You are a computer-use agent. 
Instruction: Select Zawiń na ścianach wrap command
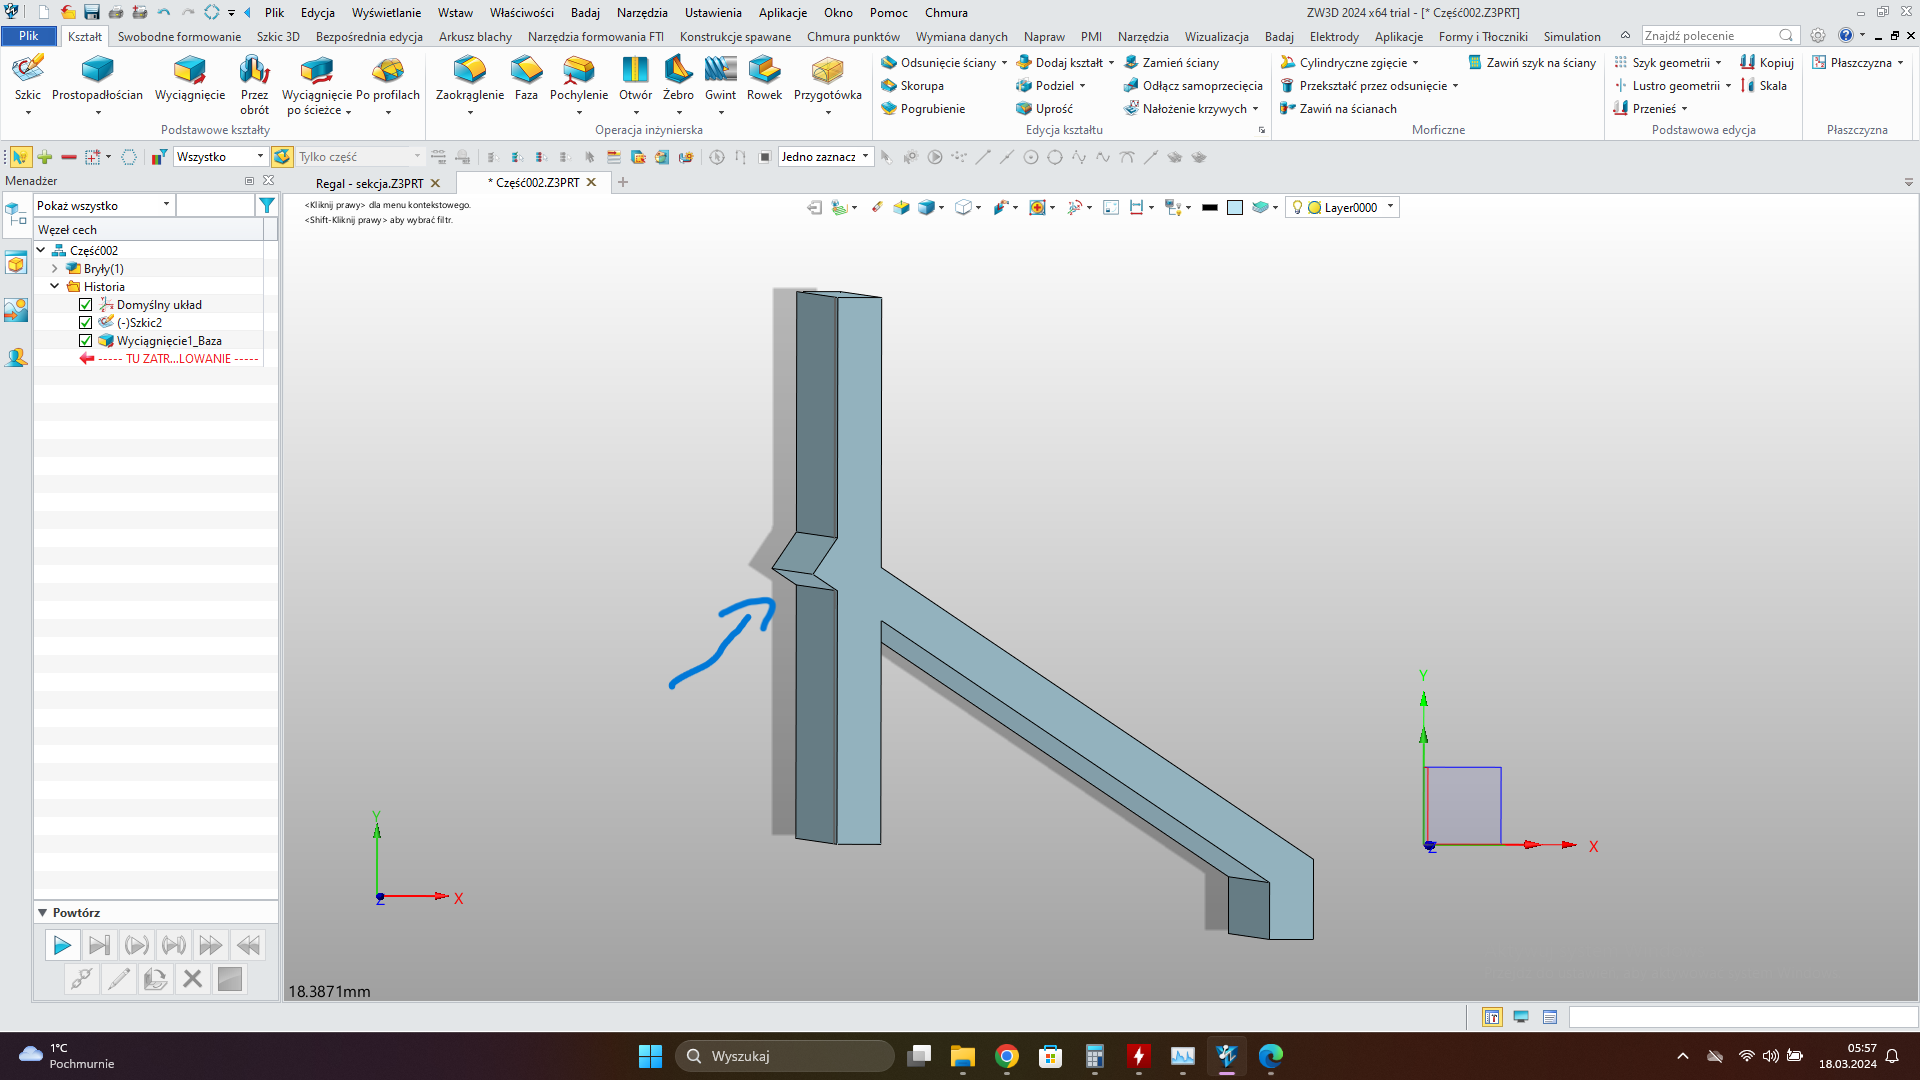[x=1338, y=109]
